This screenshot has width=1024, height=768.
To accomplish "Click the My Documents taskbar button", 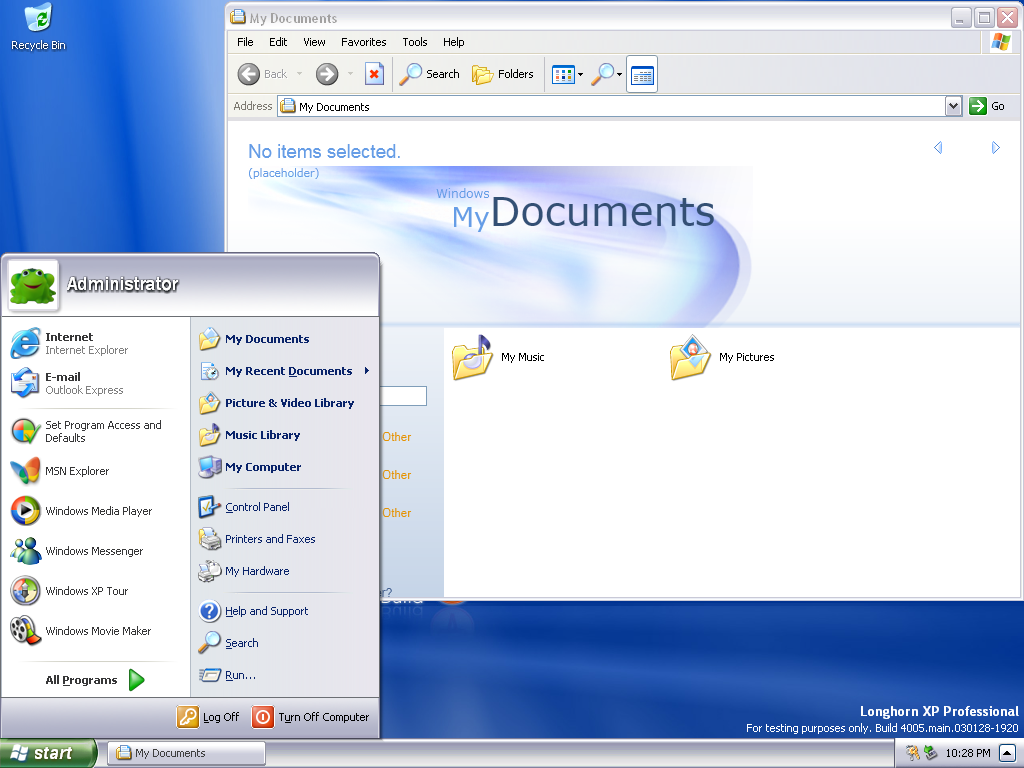I will click(x=186, y=753).
